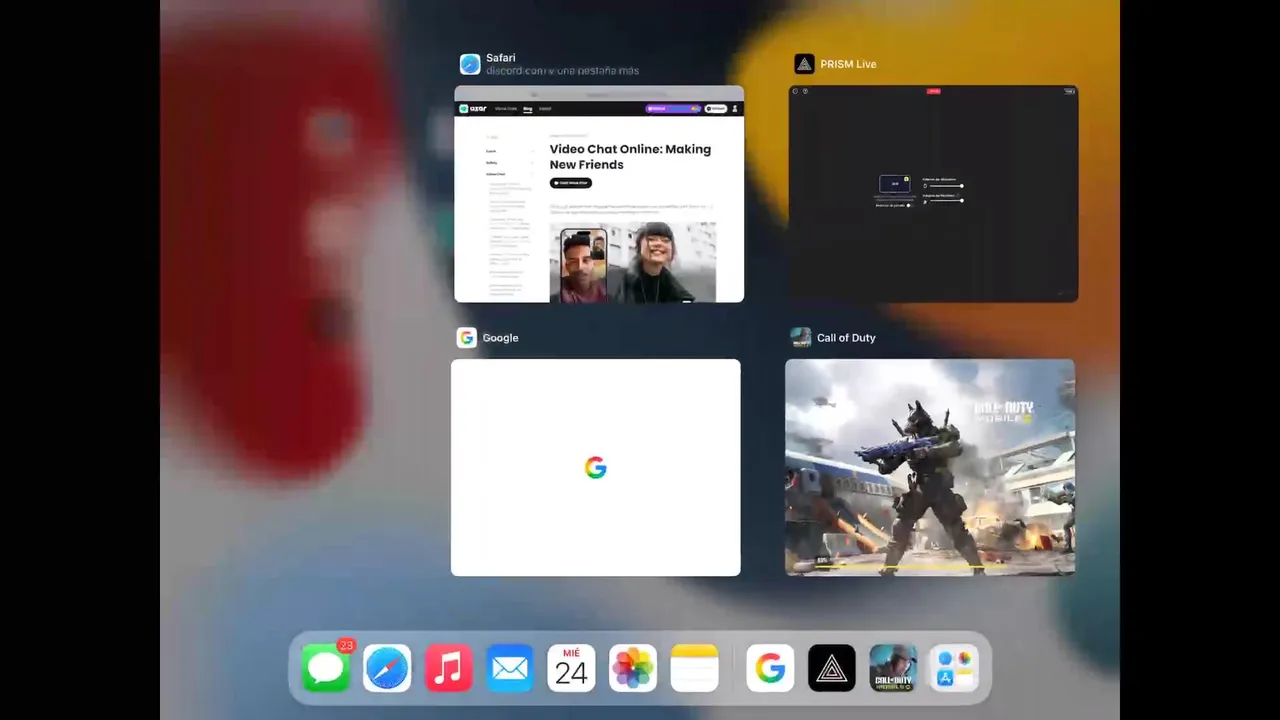1280x720 pixels.
Task: Open the Music app in dock
Action: [449, 668]
